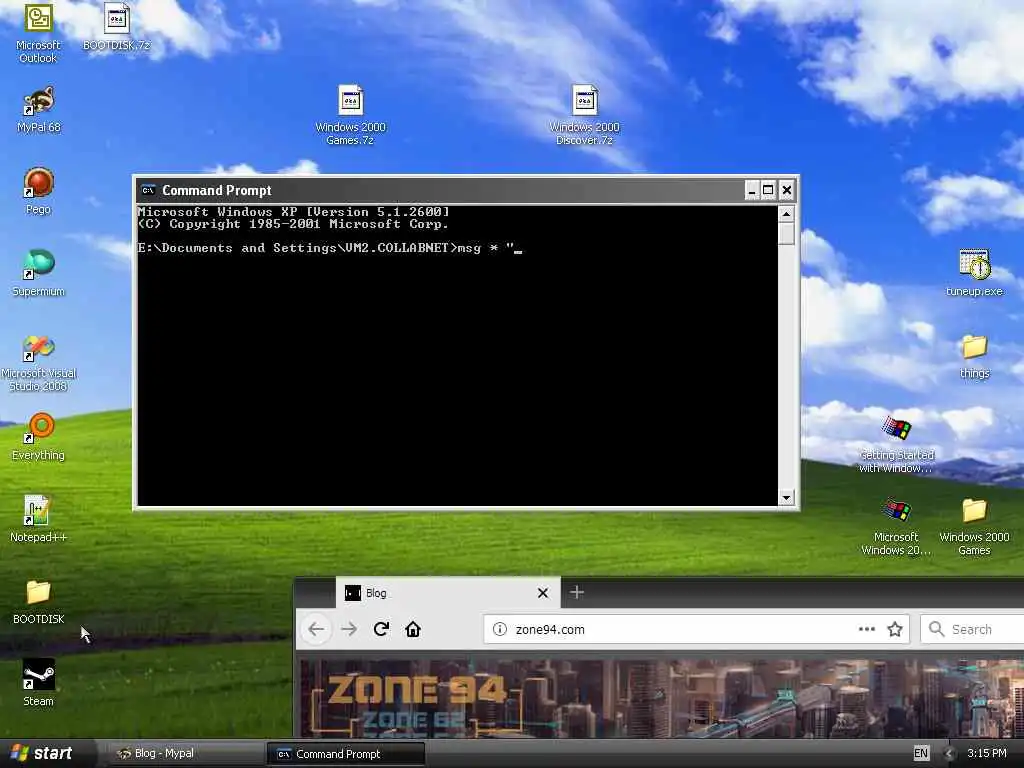Go forward in the Mypal browser

pos(349,629)
